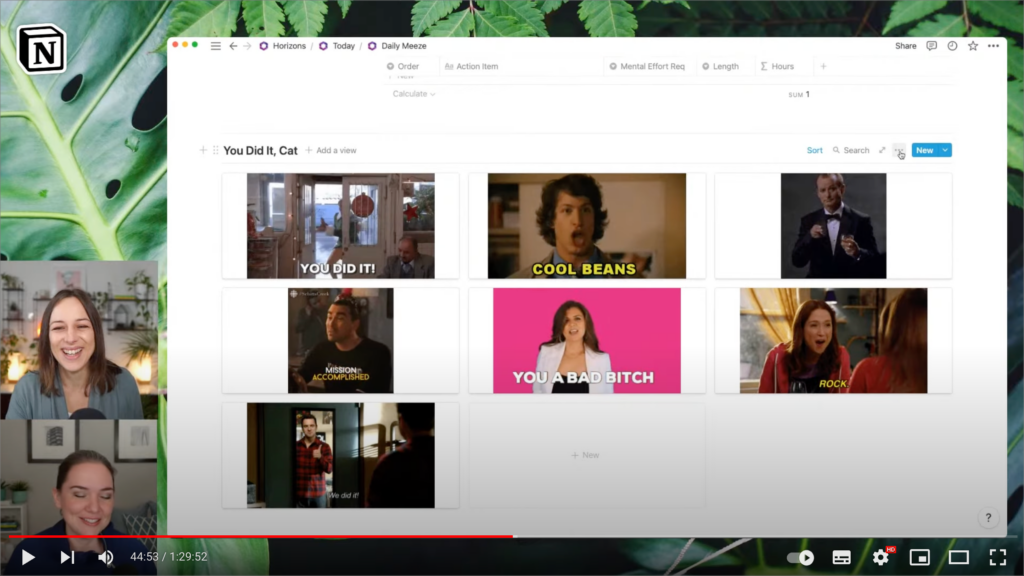This screenshot has width=1024, height=576.
Task: Play the video
Action: pyautogui.click(x=27, y=557)
